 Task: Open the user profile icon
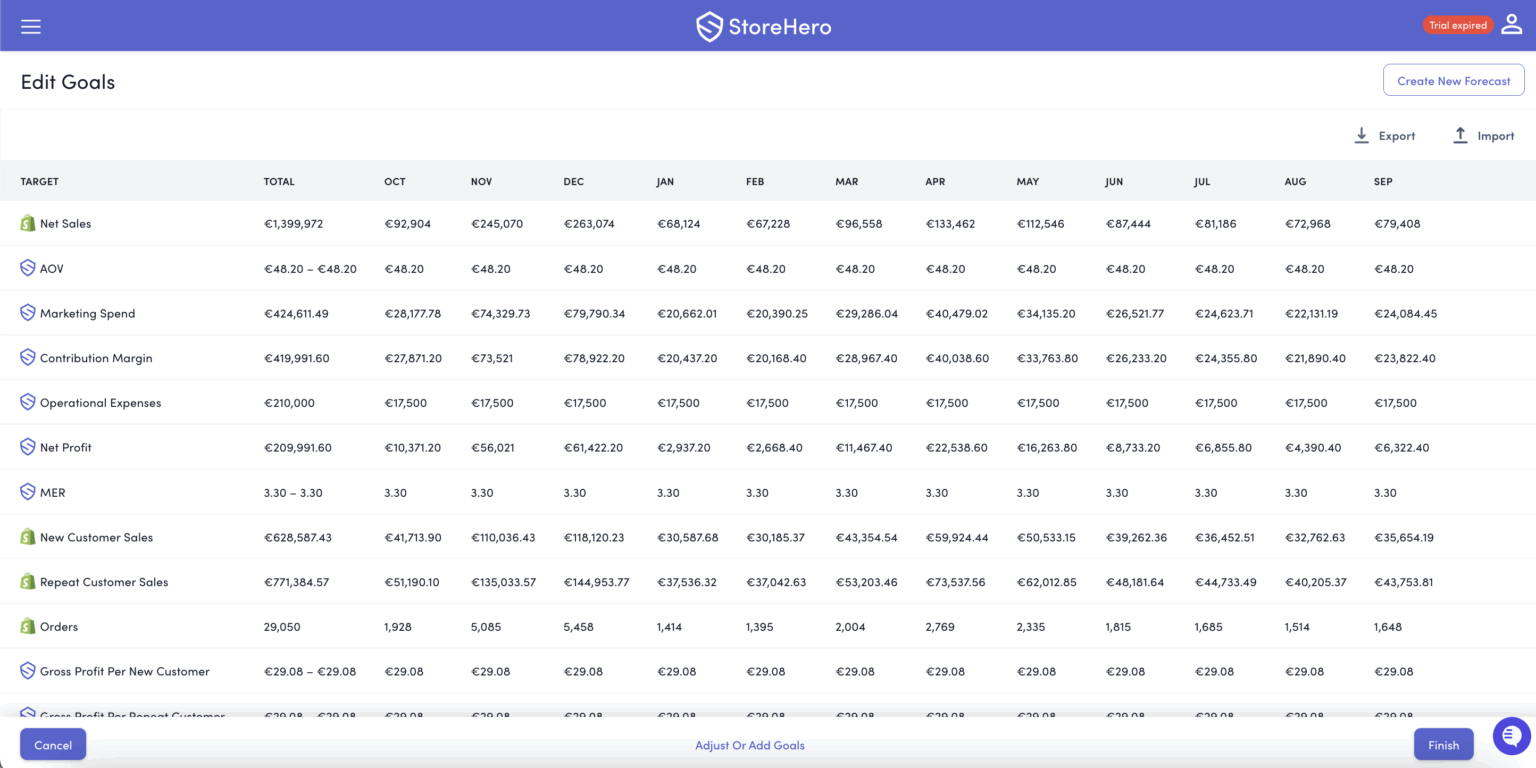[x=1511, y=24]
